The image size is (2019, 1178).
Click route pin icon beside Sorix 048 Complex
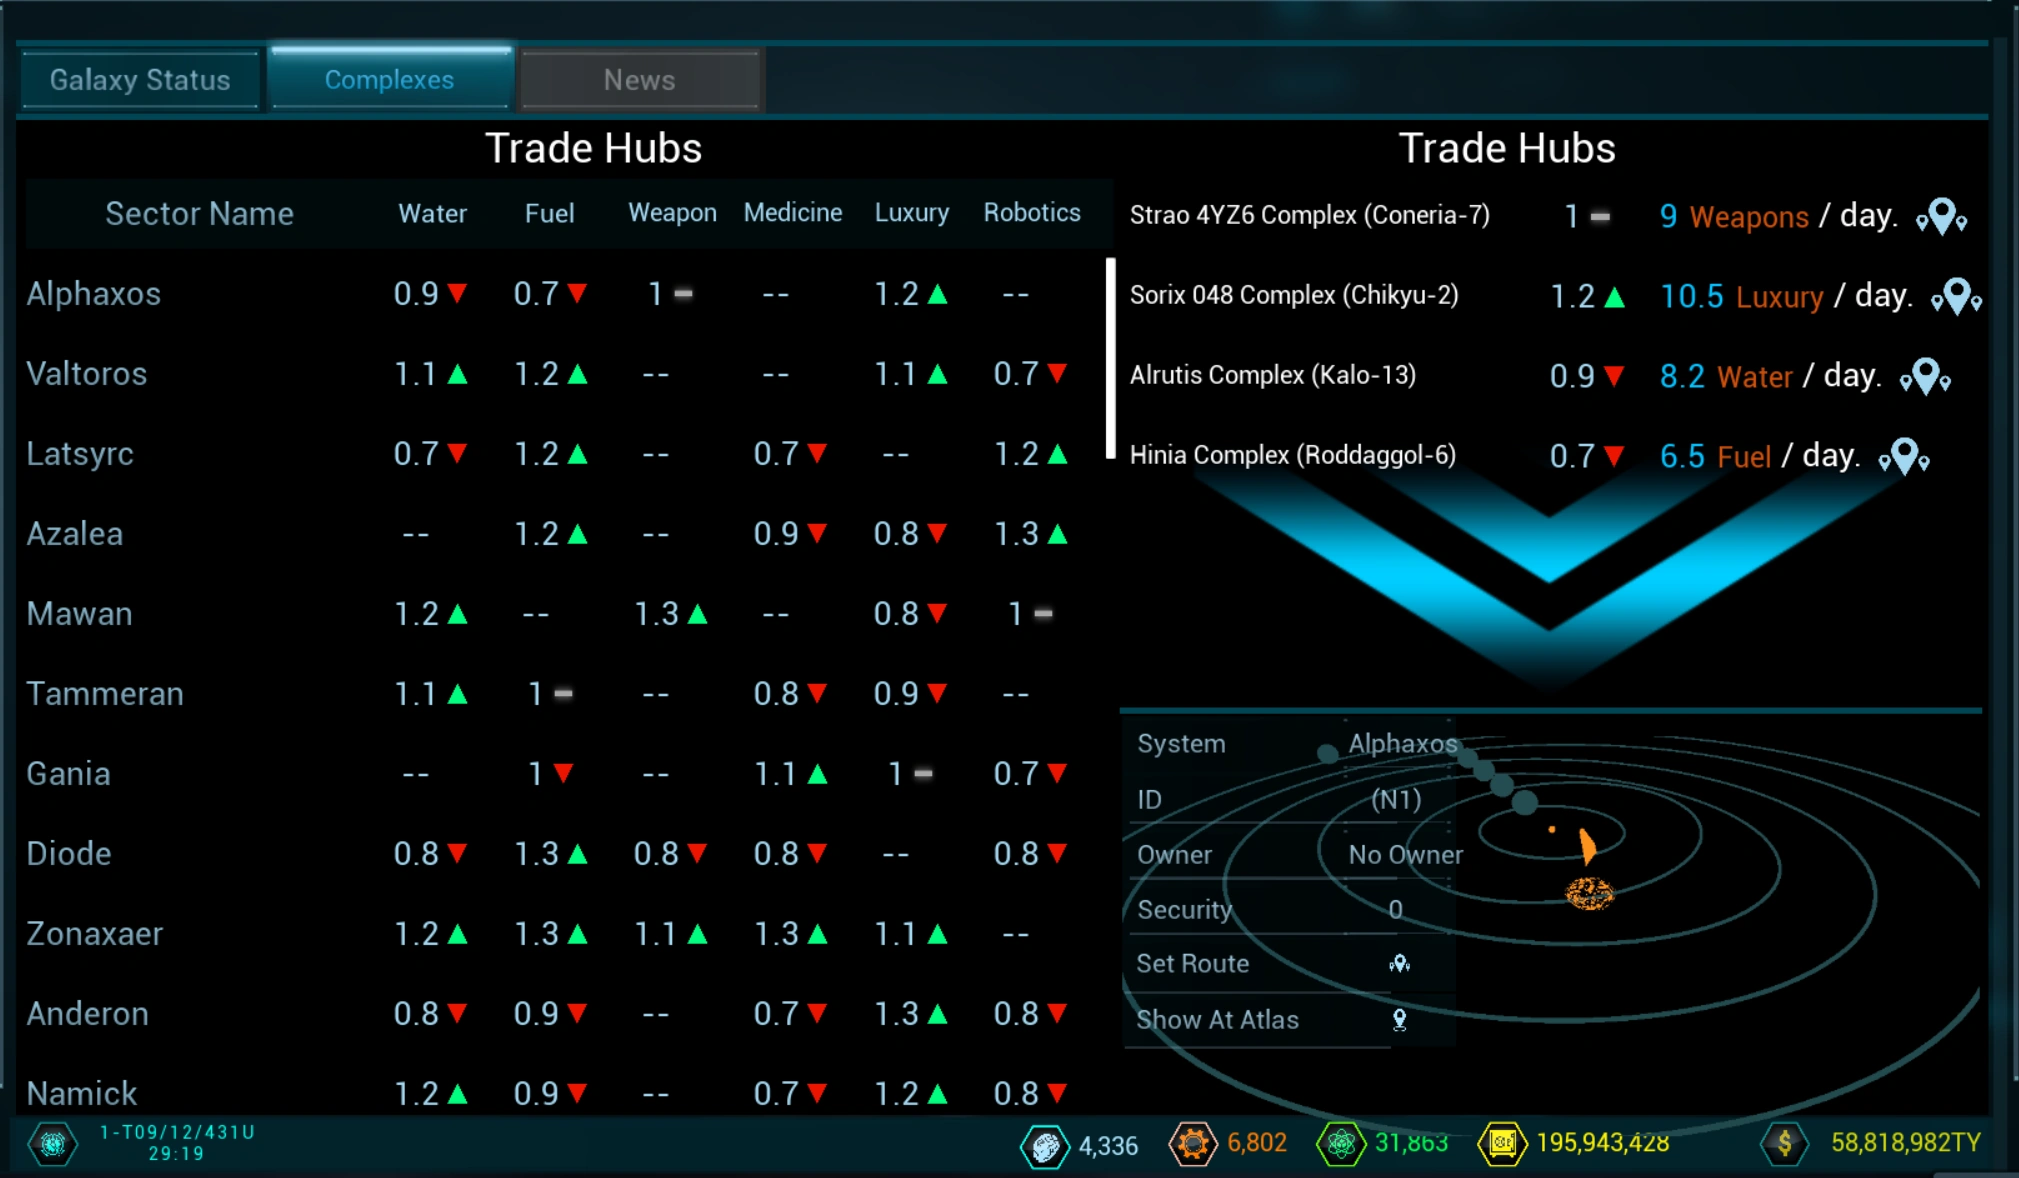coord(1956,296)
